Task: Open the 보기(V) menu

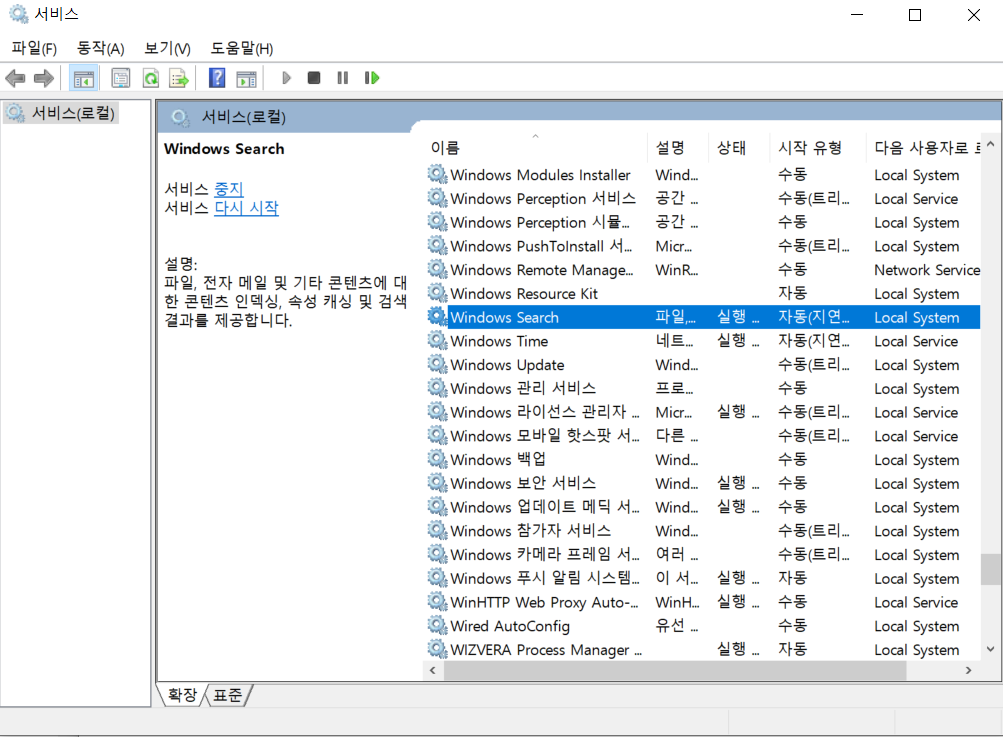Action: coord(167,48)
